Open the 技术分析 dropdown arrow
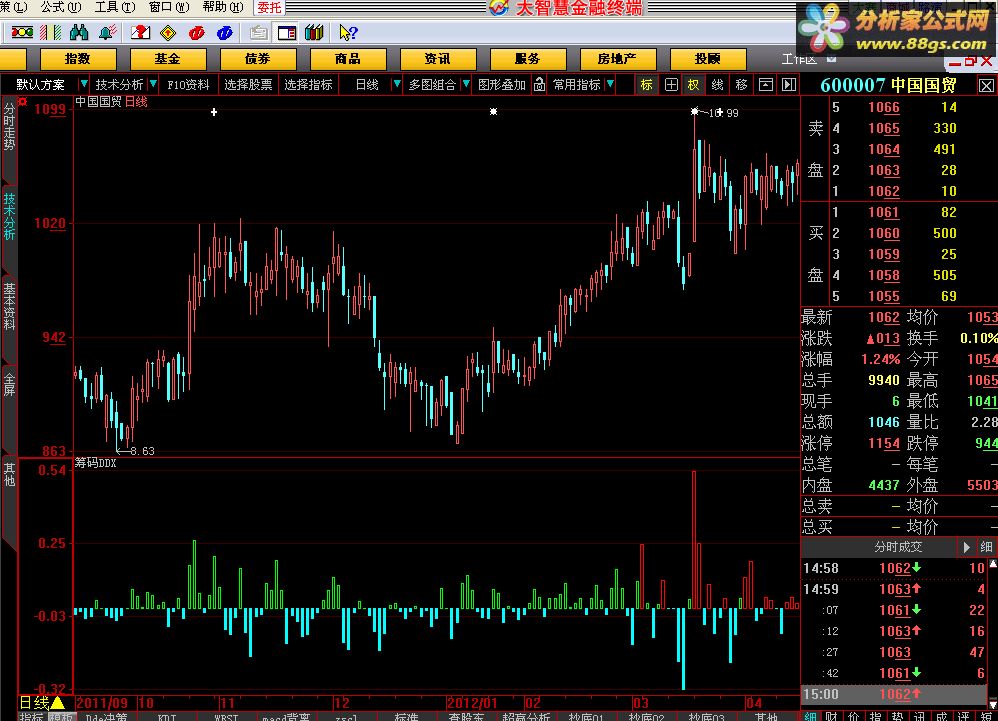The image size is (998, 721). pyautogui.click(x=153, y=84)
